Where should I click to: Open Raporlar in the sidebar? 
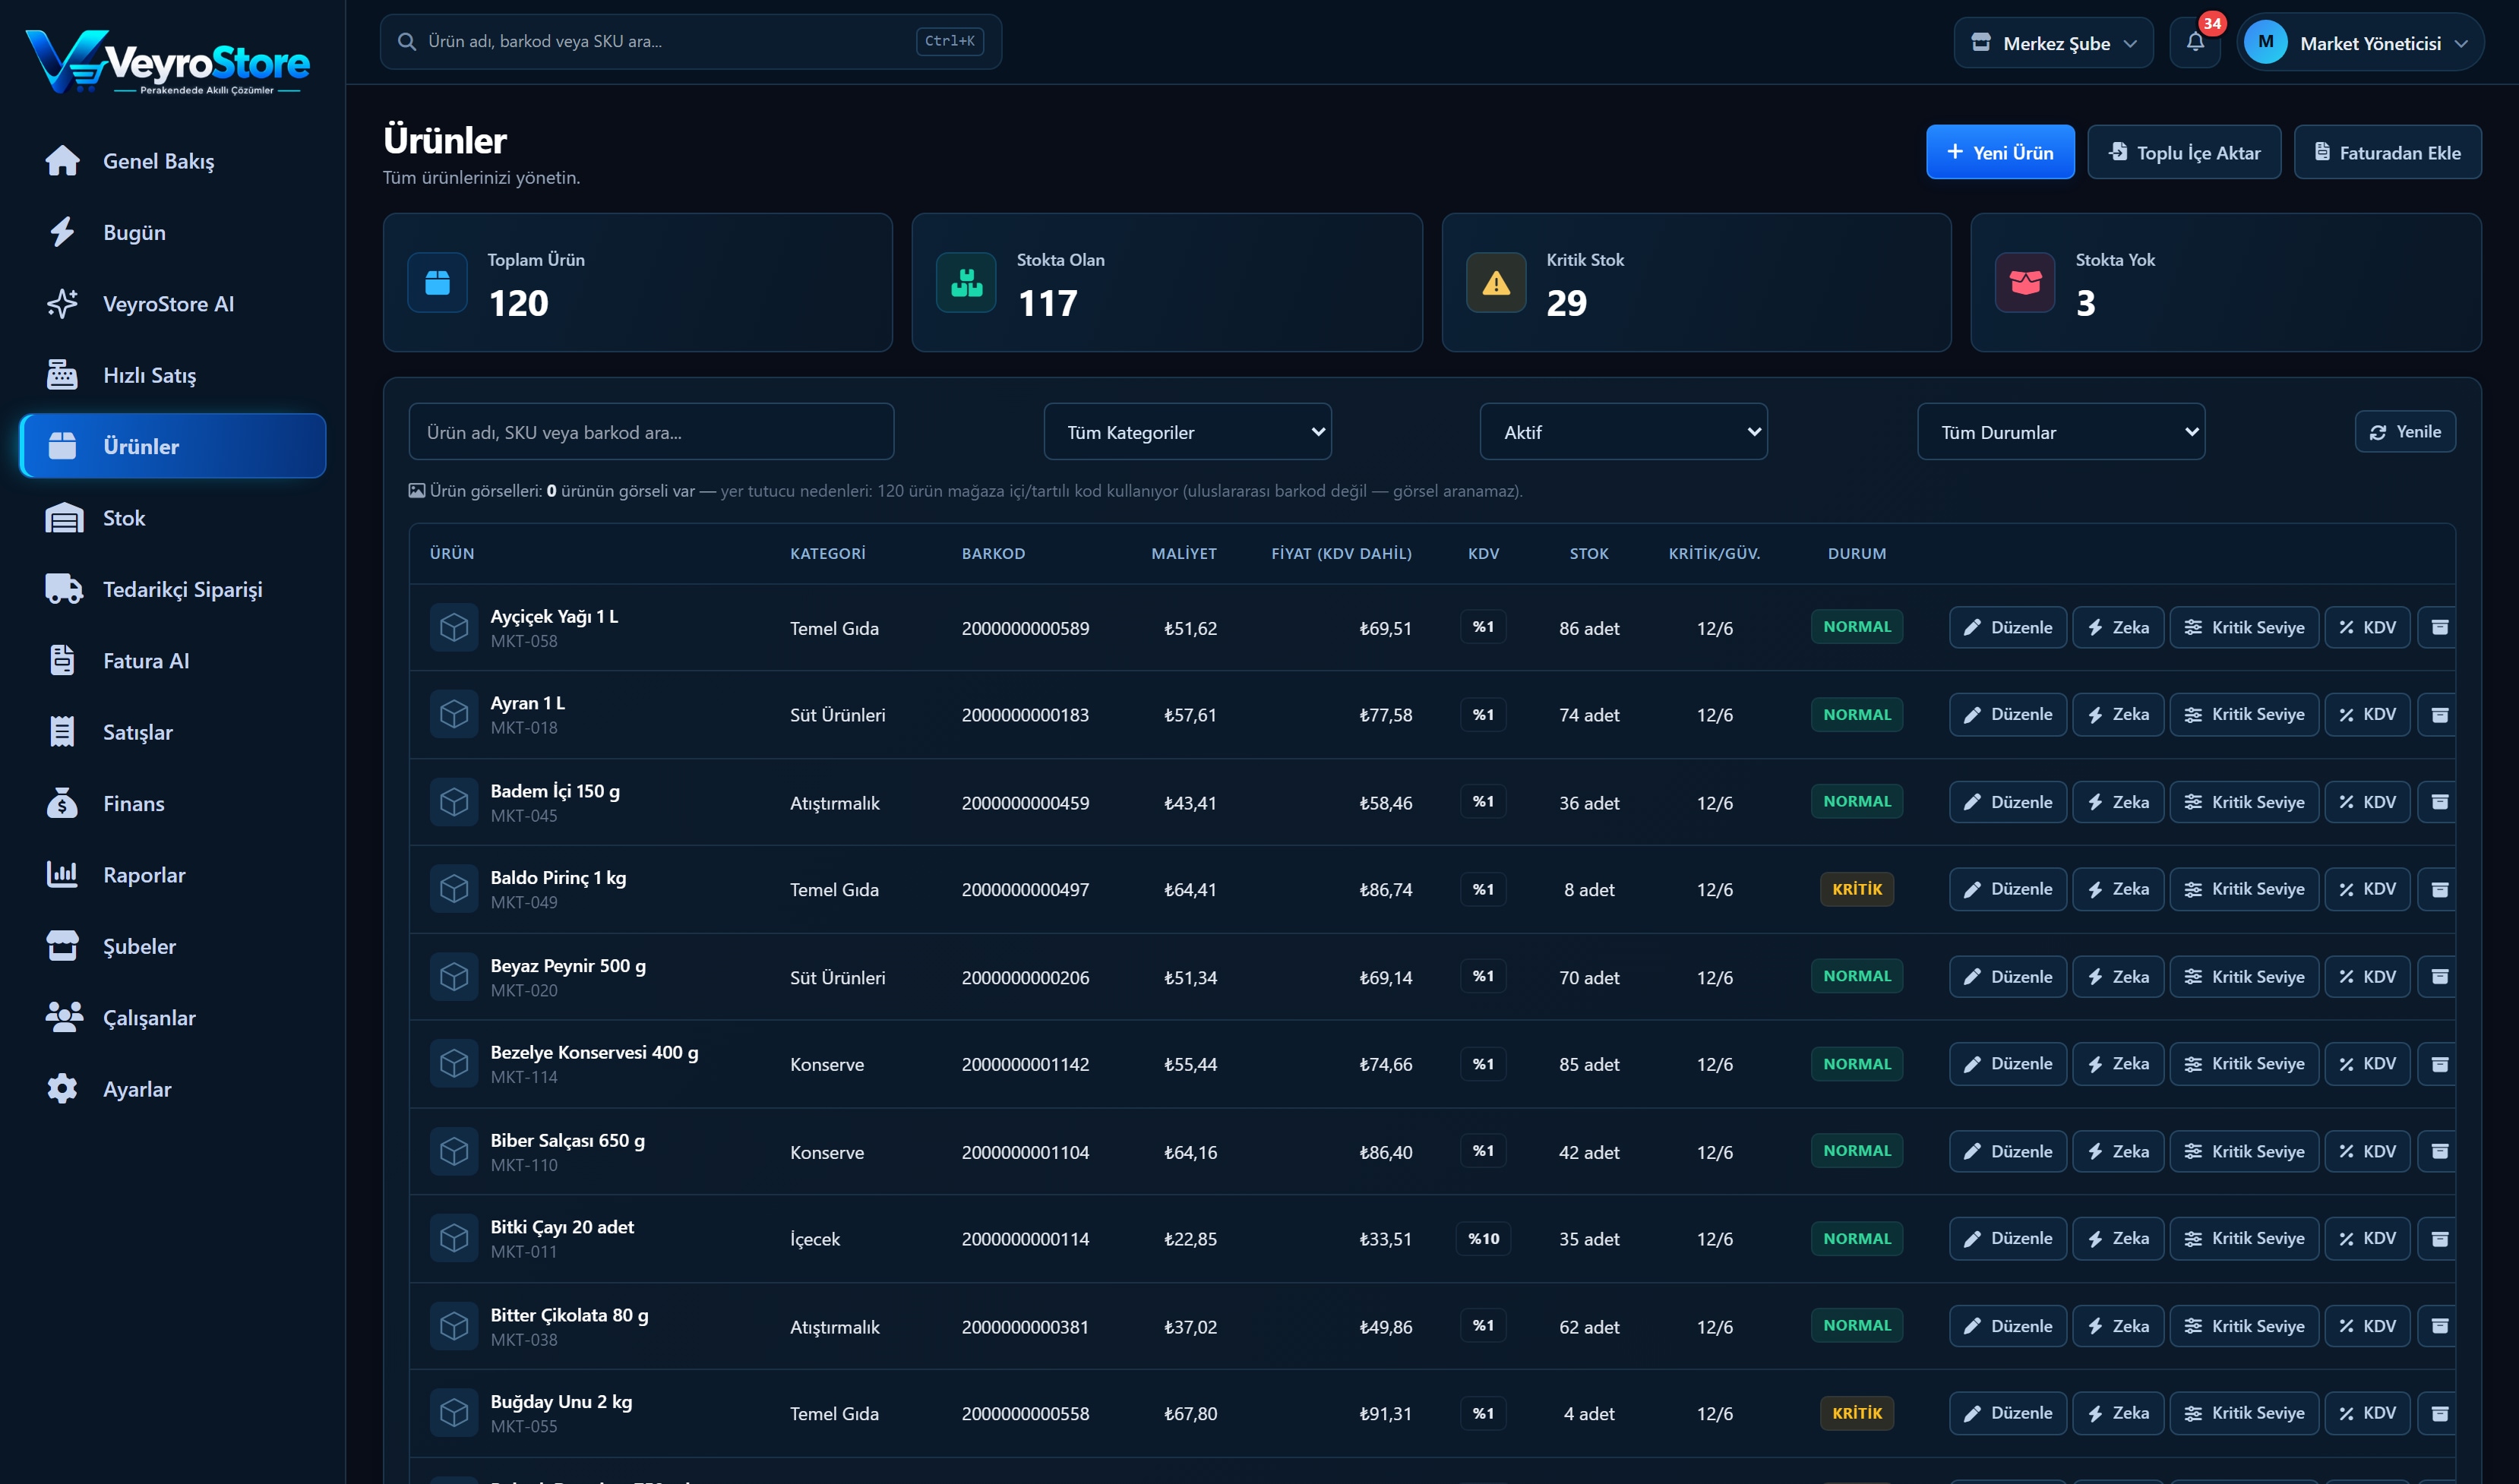(x=173, y=875)
